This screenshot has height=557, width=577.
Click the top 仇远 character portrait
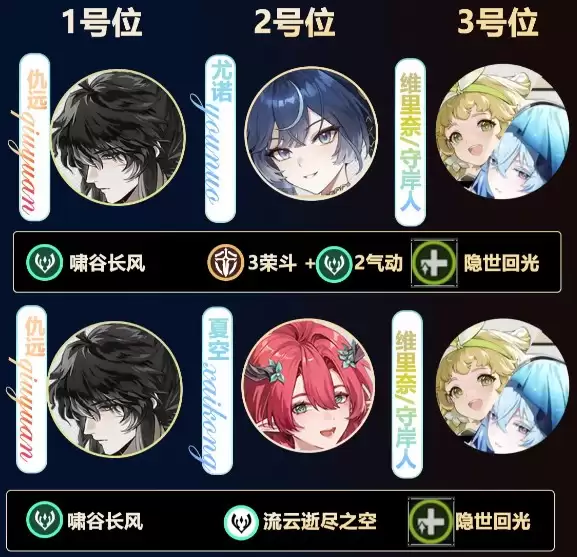[x=118, y=137]
